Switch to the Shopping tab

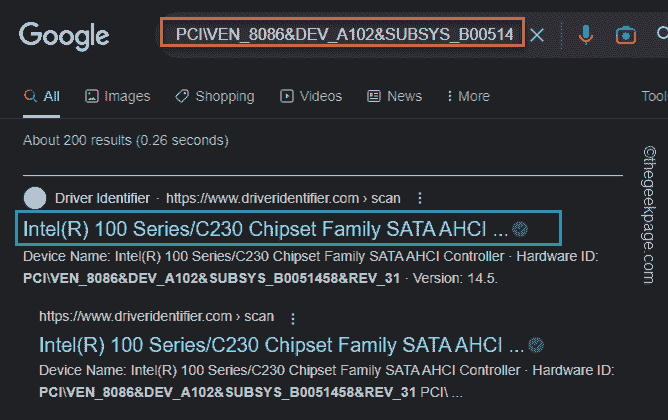pos(214,96)
